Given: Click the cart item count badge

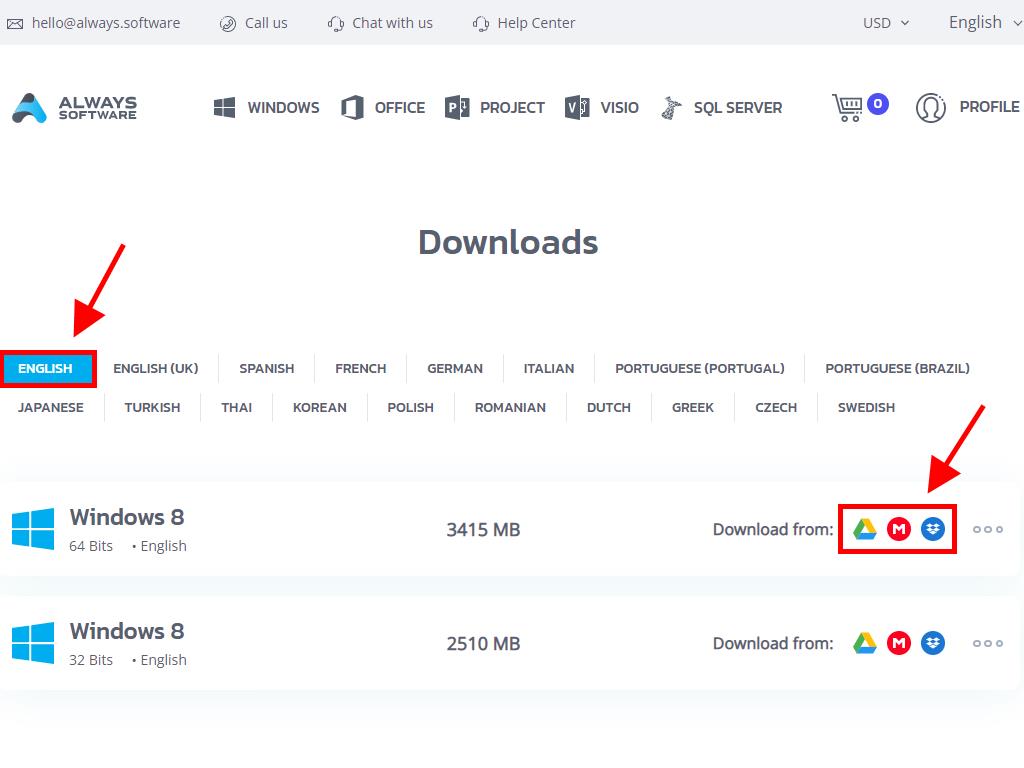Looking at the screenshot, I should (878, 104).
